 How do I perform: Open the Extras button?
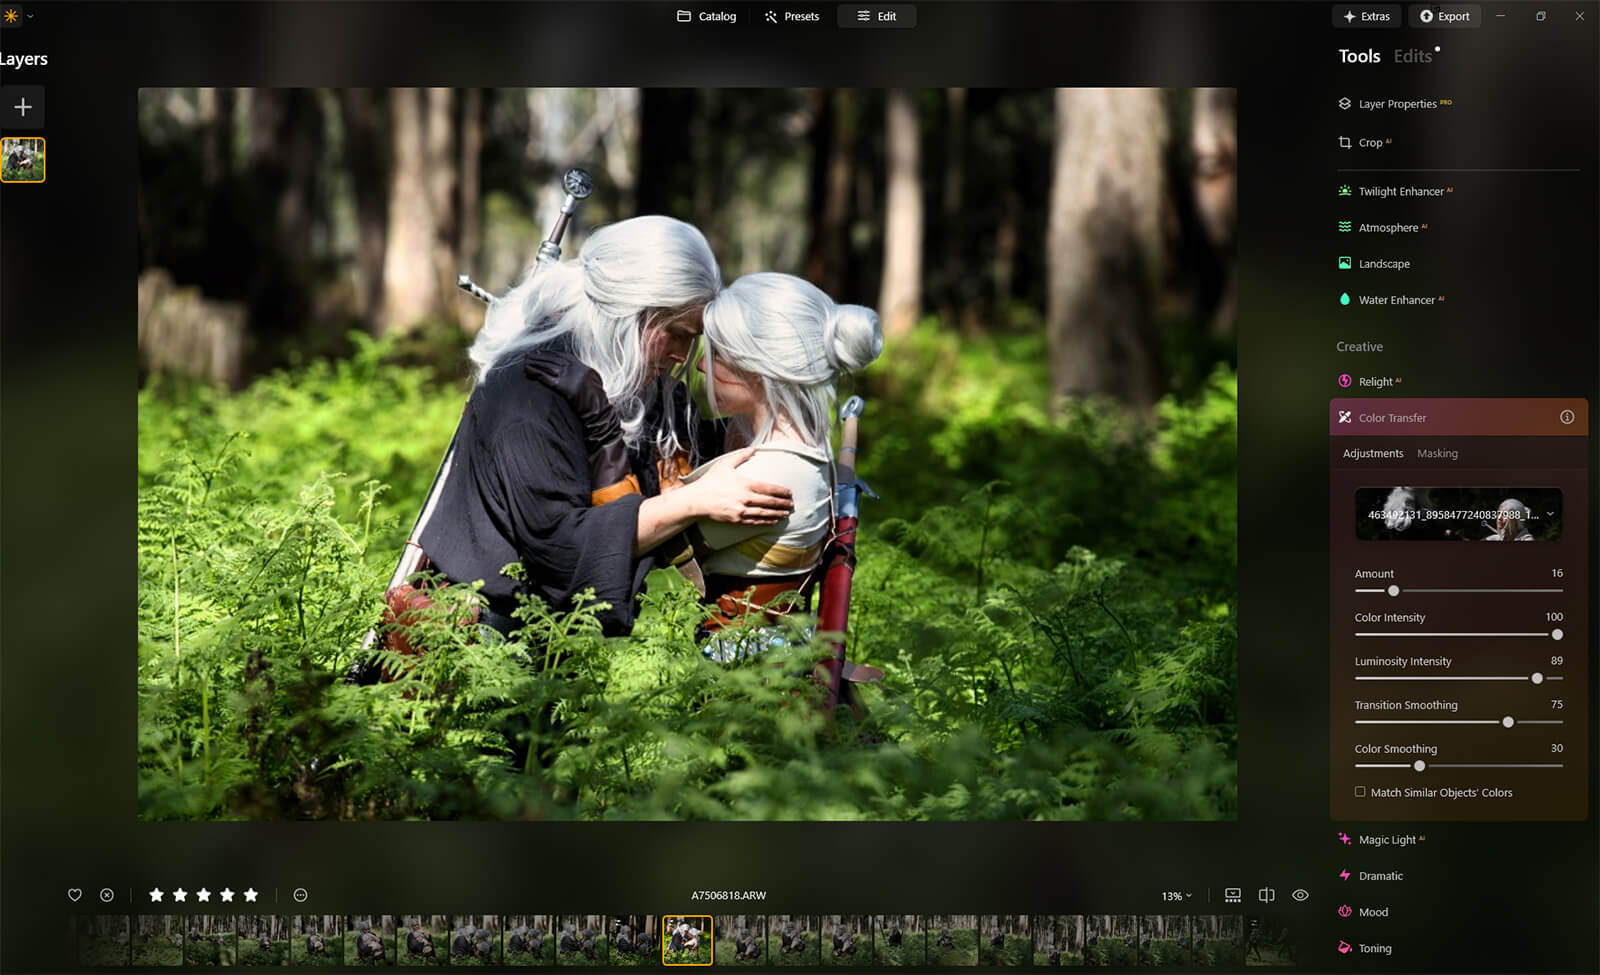click(1366, 16)
